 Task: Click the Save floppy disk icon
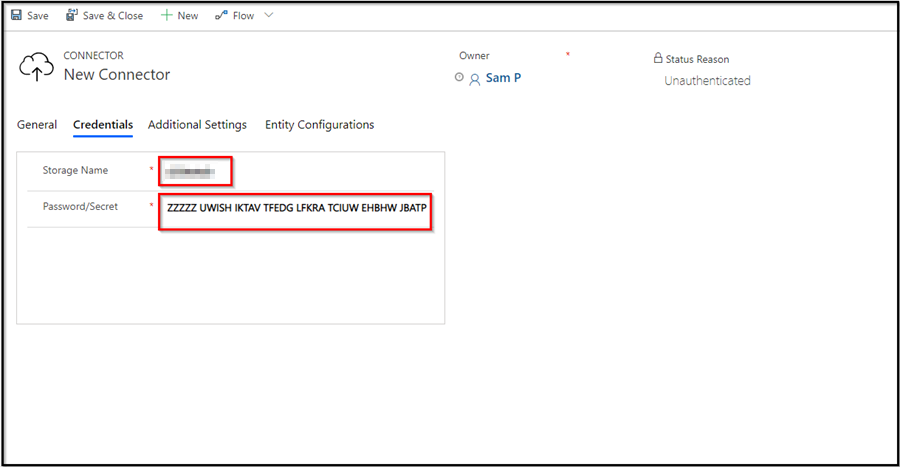16,16
